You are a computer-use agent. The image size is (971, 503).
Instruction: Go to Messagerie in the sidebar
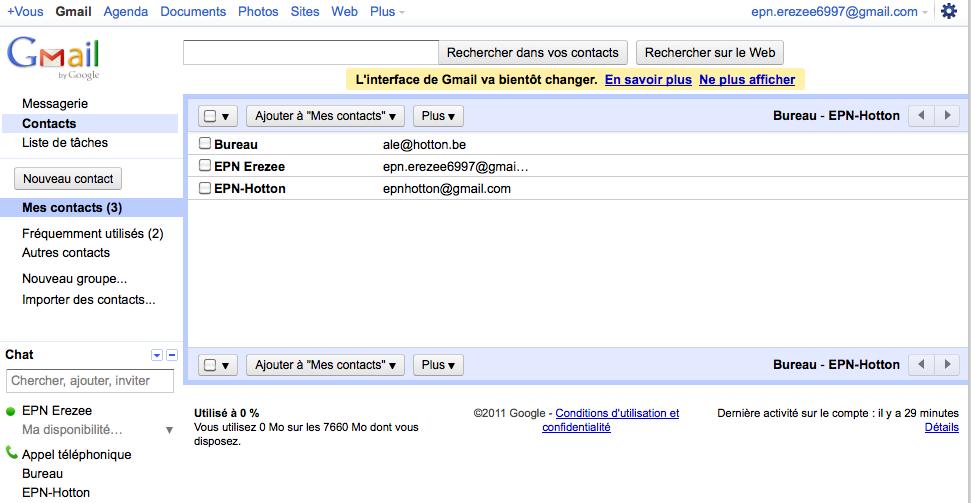tap(55, 103)
